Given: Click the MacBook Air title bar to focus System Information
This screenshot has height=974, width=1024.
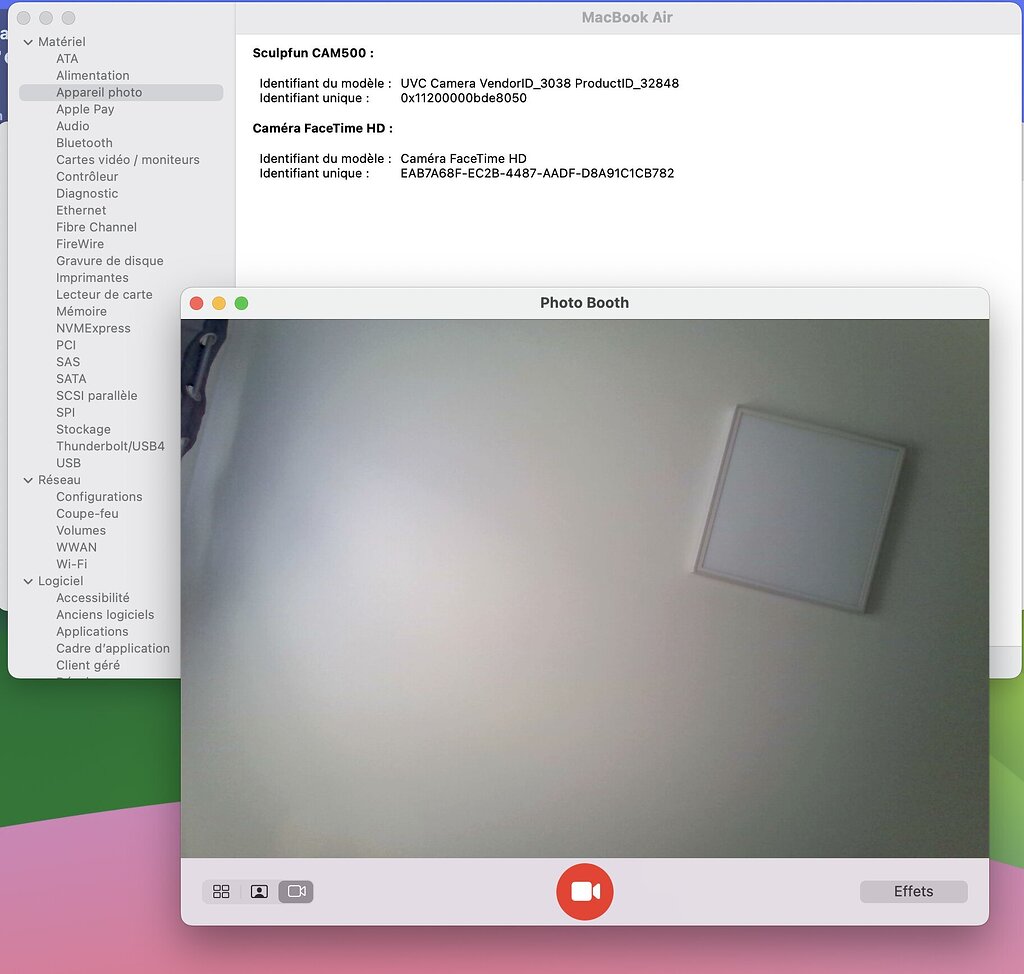Looking at the screenshot, I should coord(627,16).
